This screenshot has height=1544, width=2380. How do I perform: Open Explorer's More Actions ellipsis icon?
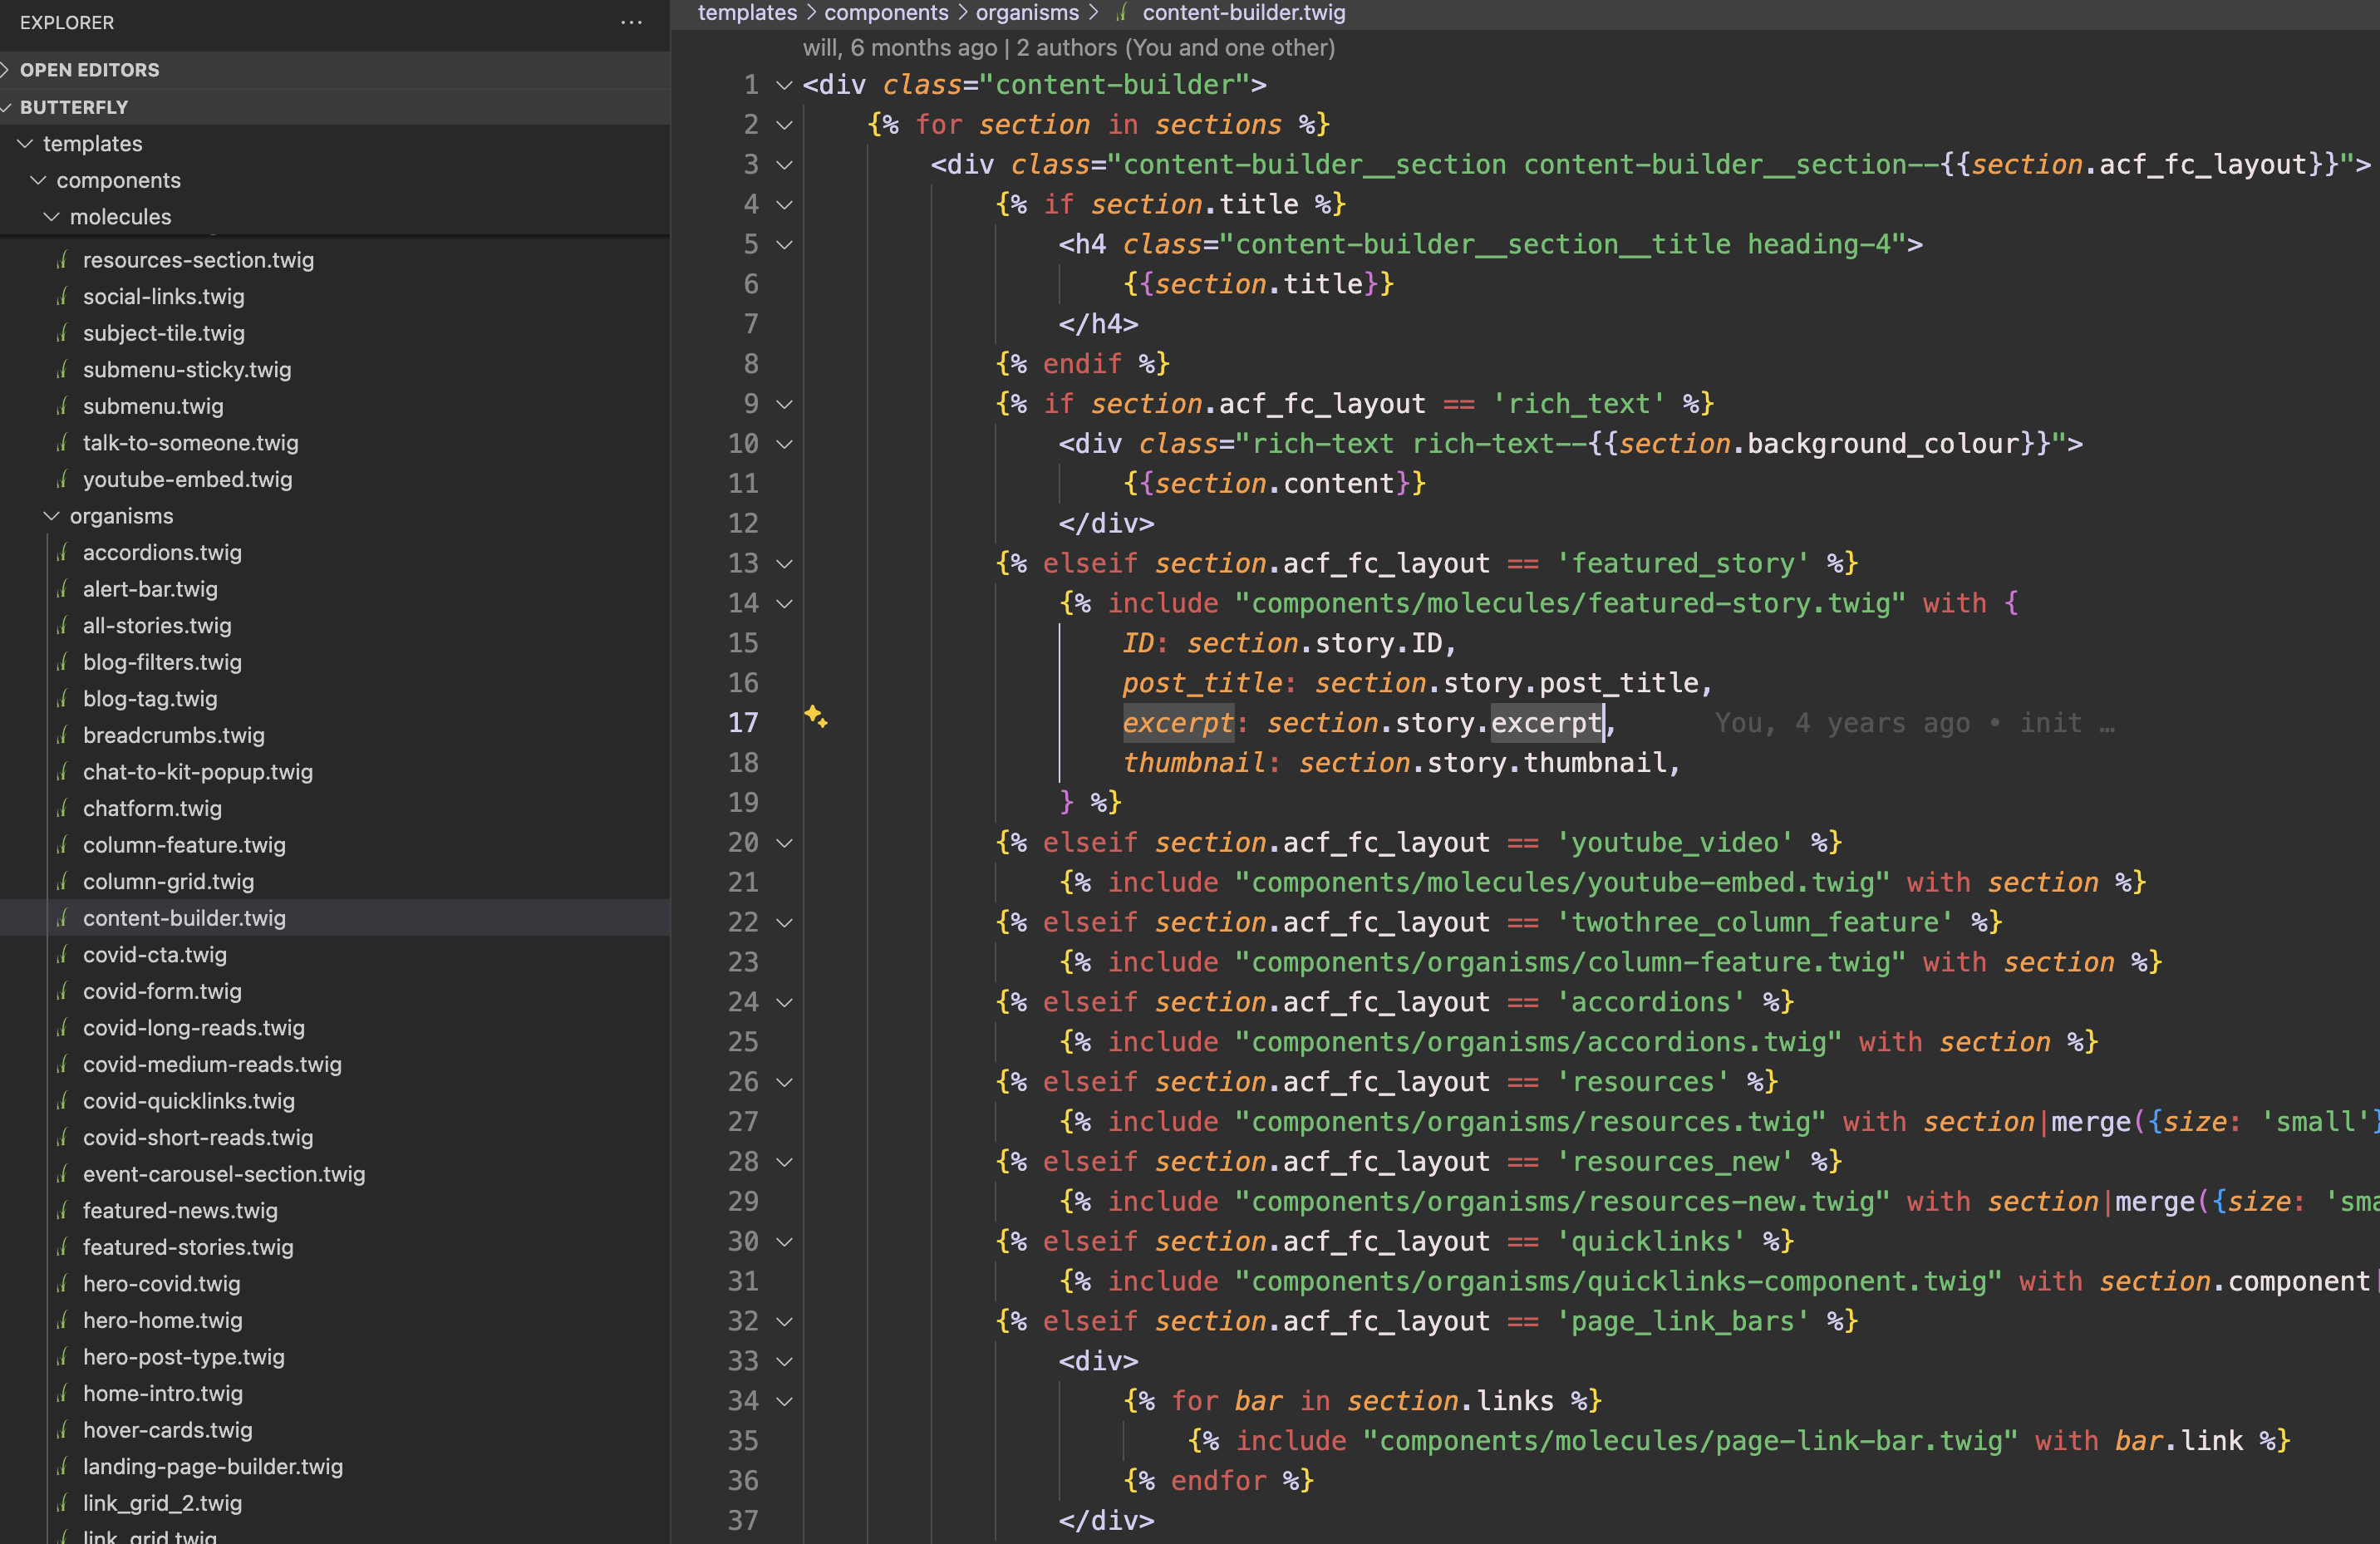pyautogui.click(x=631, y=22)
